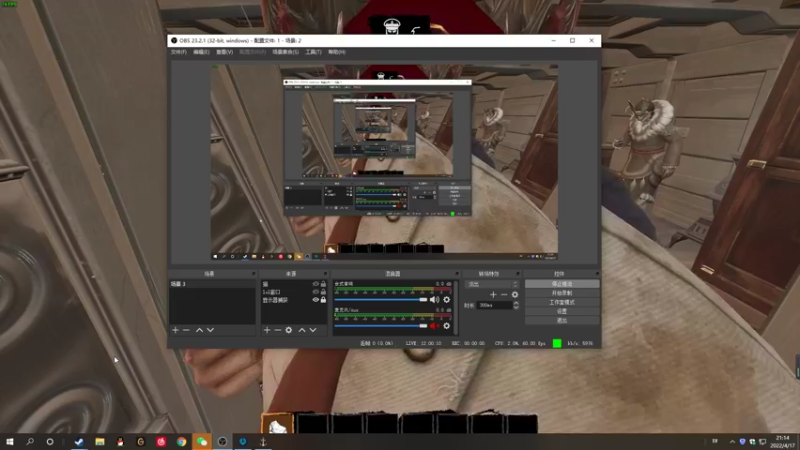Open transition properties gear icon

coord(515,294)
